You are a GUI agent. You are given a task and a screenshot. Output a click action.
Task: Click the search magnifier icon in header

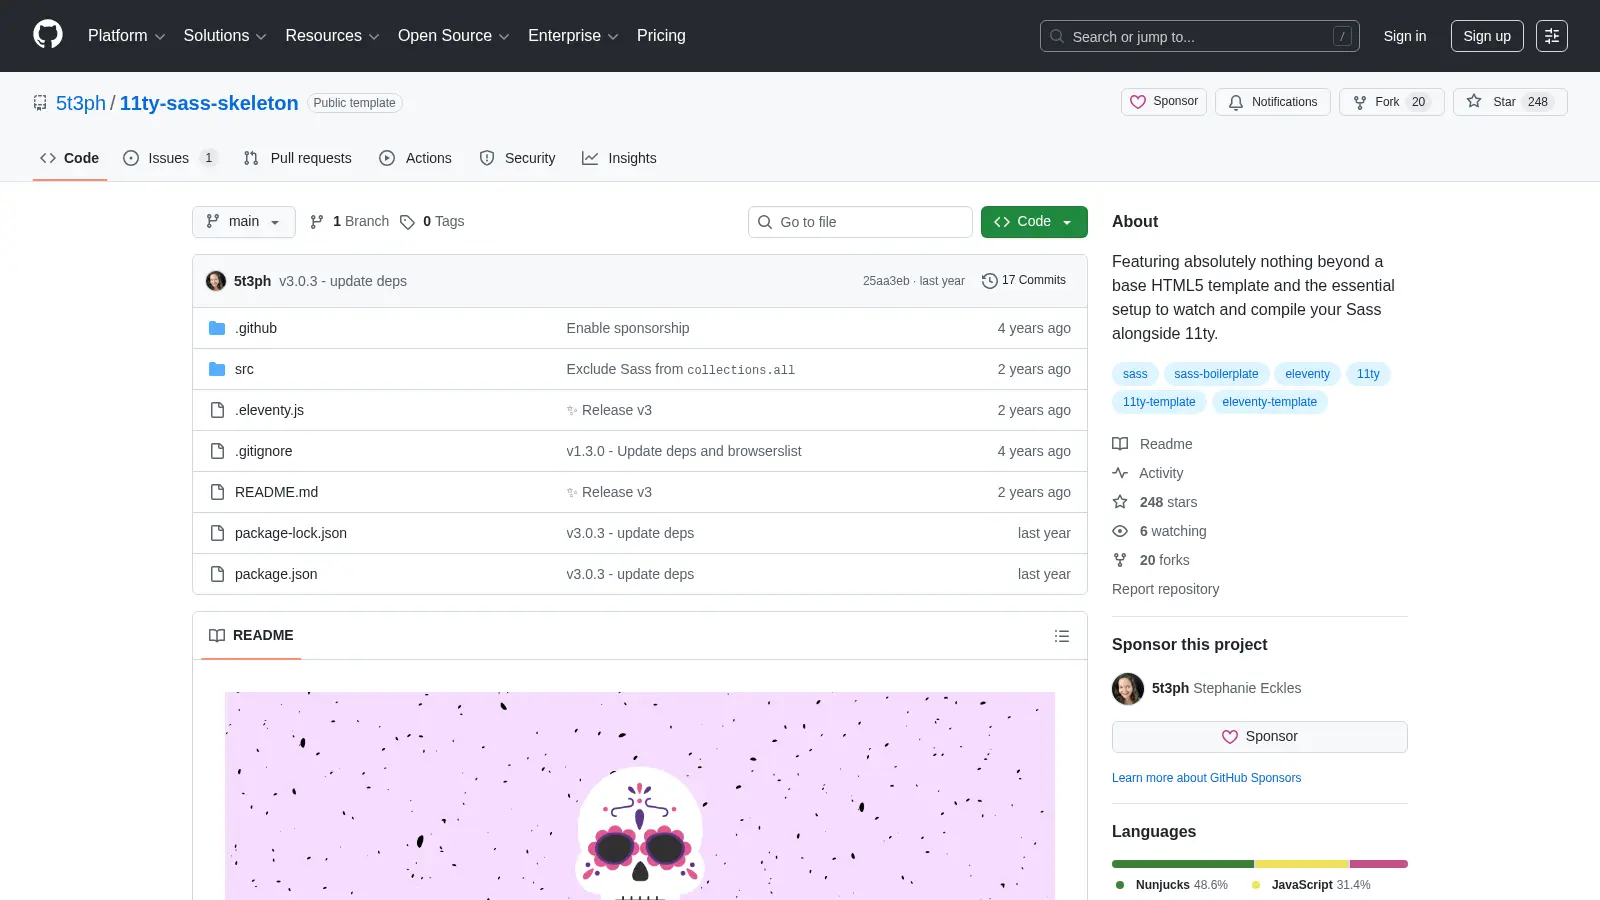[1057, 36]
